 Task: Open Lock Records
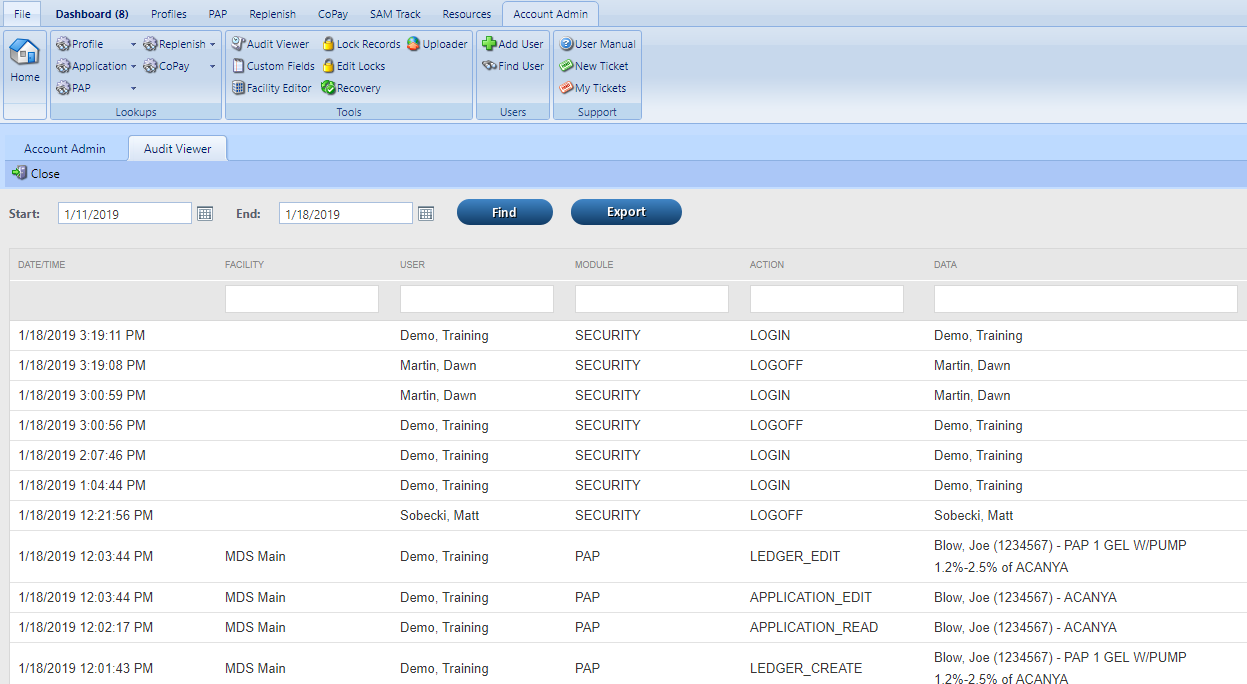point(362,43)
